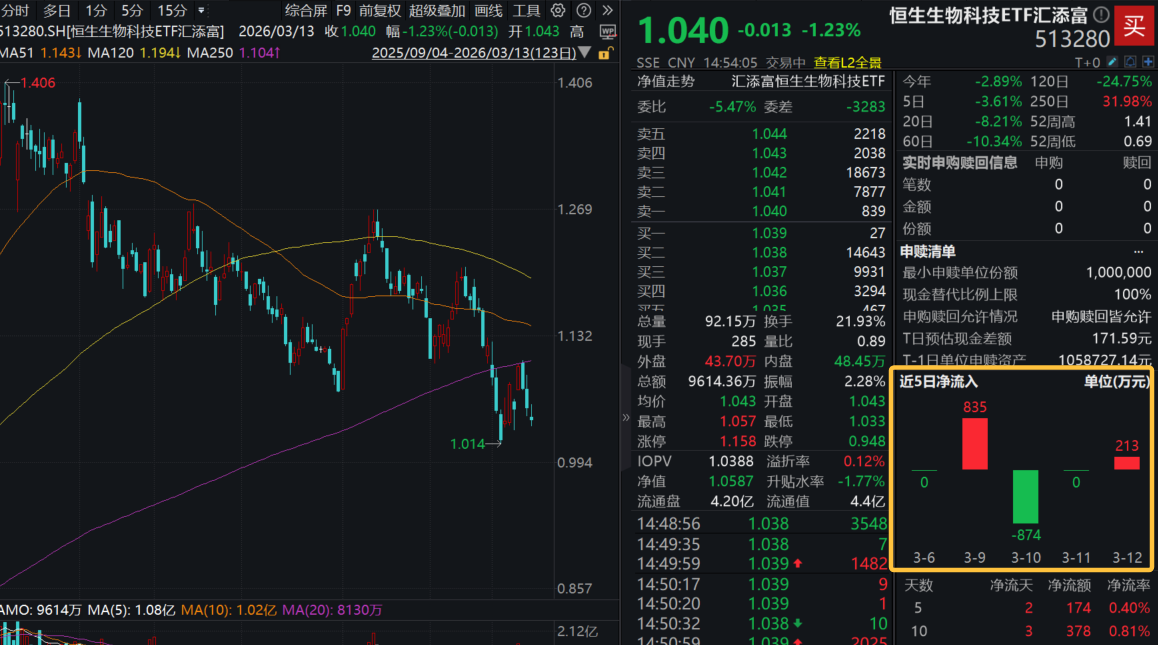Toggle 超级叠加 overlay option
Image resolution: width=1158 pixels, height=645 pixels.
(437, 11)
